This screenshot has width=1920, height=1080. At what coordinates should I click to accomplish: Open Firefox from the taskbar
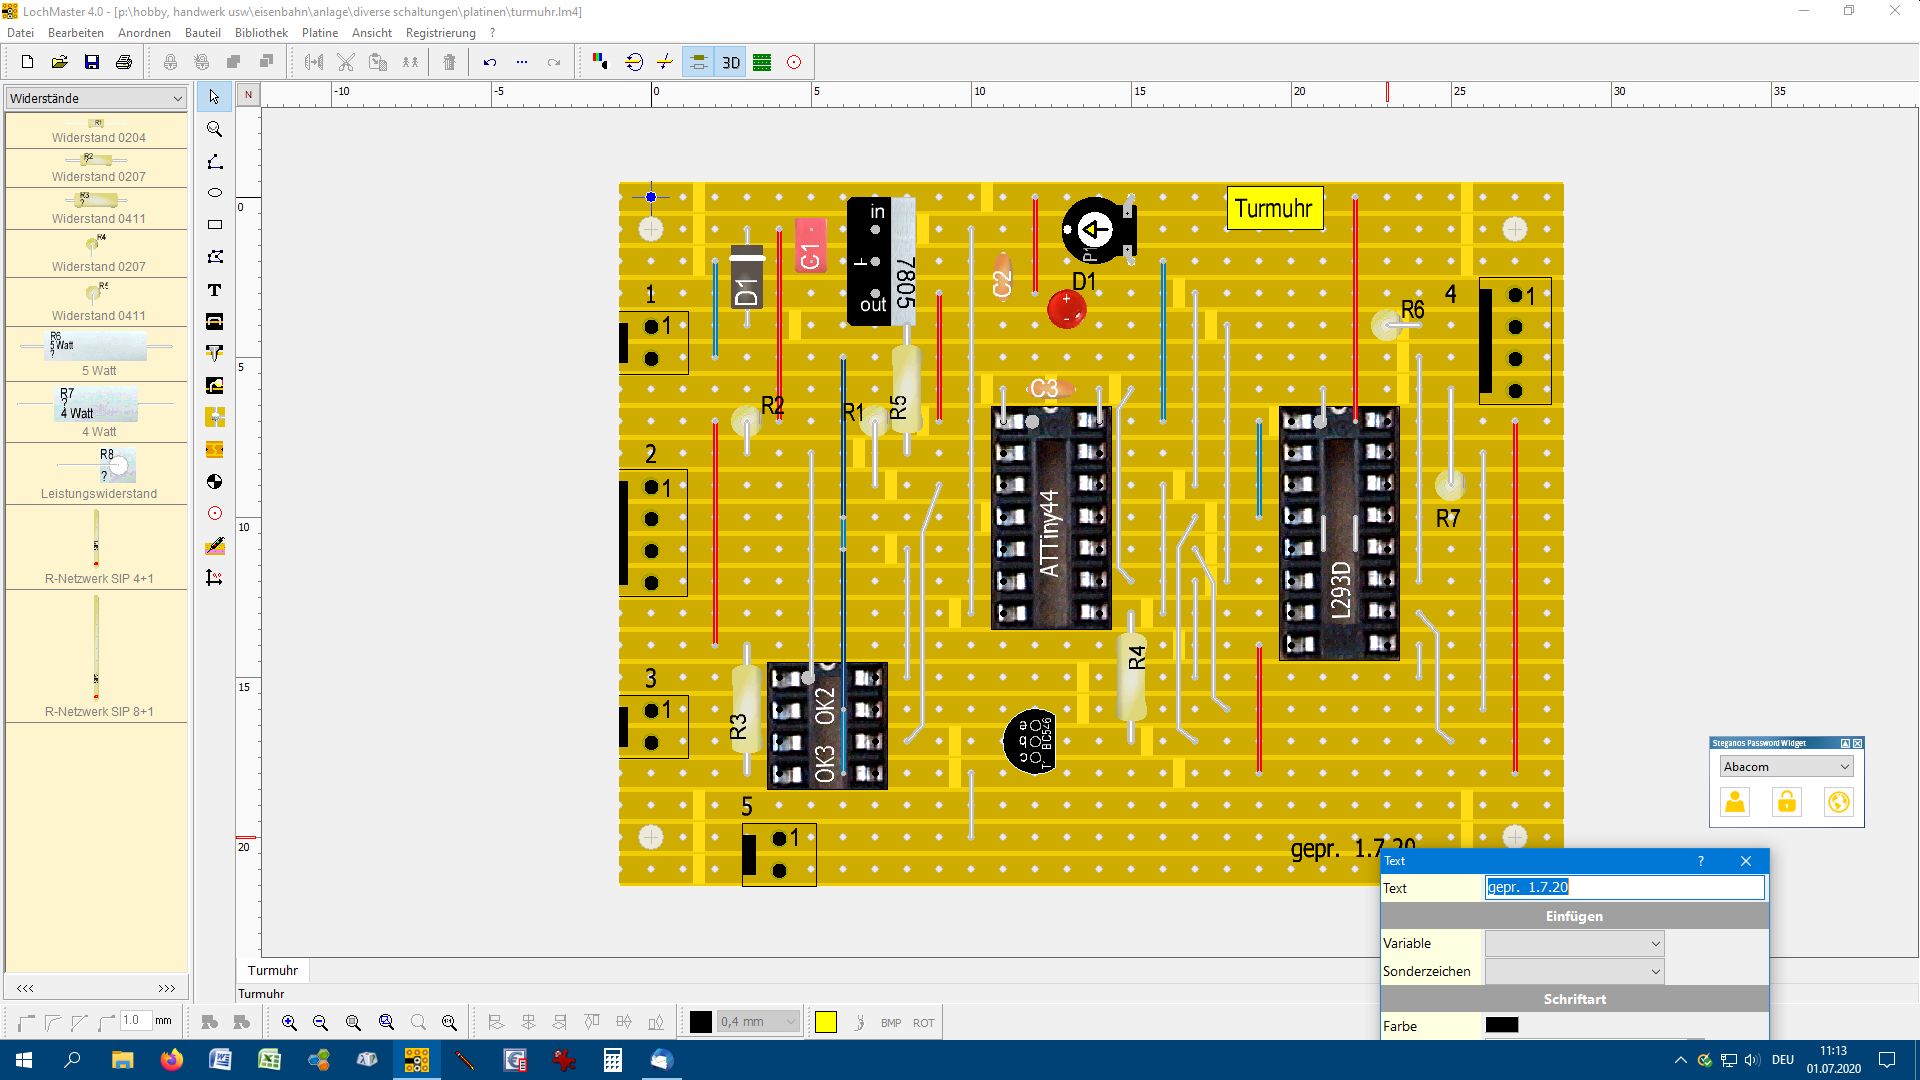tap(172, 1060)
